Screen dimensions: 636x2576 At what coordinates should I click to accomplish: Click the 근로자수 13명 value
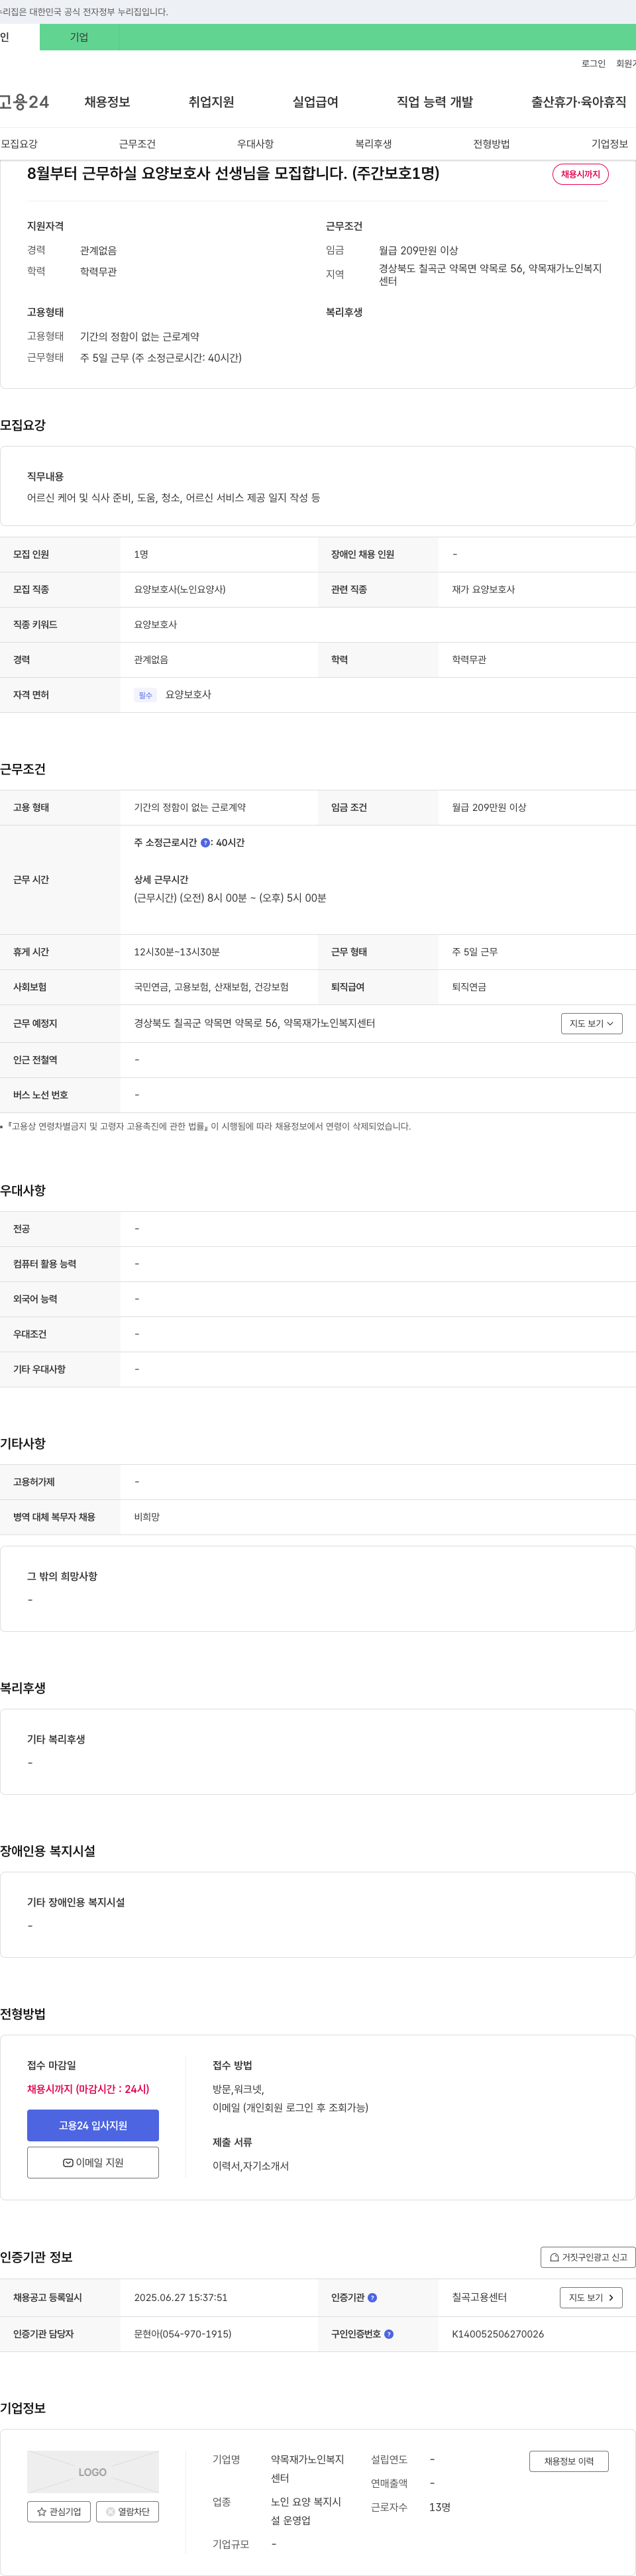[440, 2507]
